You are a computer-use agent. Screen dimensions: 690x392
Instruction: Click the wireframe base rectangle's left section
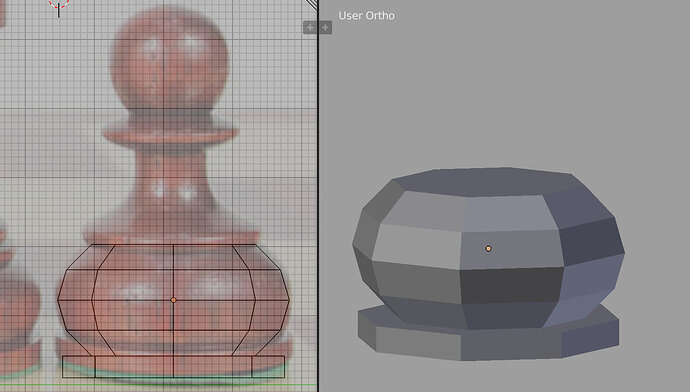[79, 366]
